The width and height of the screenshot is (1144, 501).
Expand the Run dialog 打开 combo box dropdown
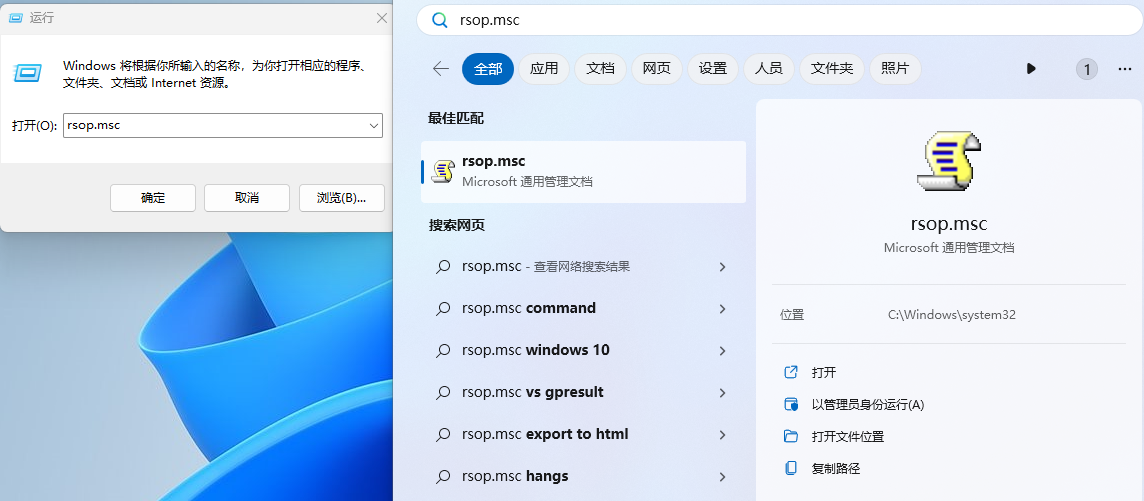[374, 125]
